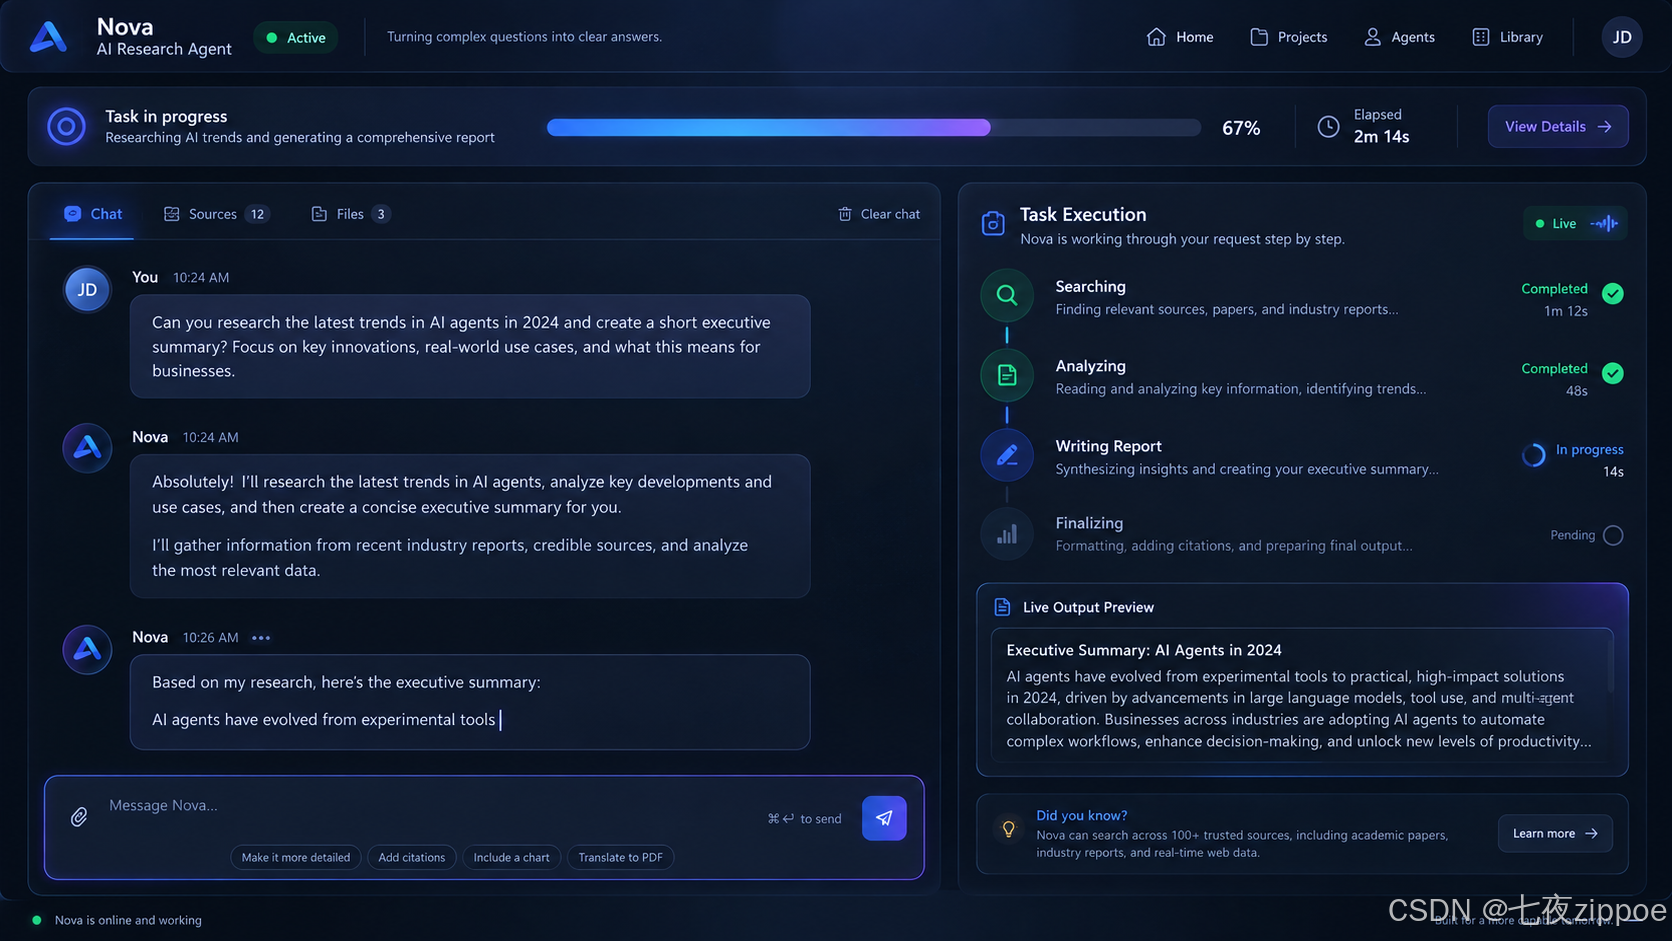Click the Finalizing step bar chart icon
1672x941 pixels.
coord(1007,534)
